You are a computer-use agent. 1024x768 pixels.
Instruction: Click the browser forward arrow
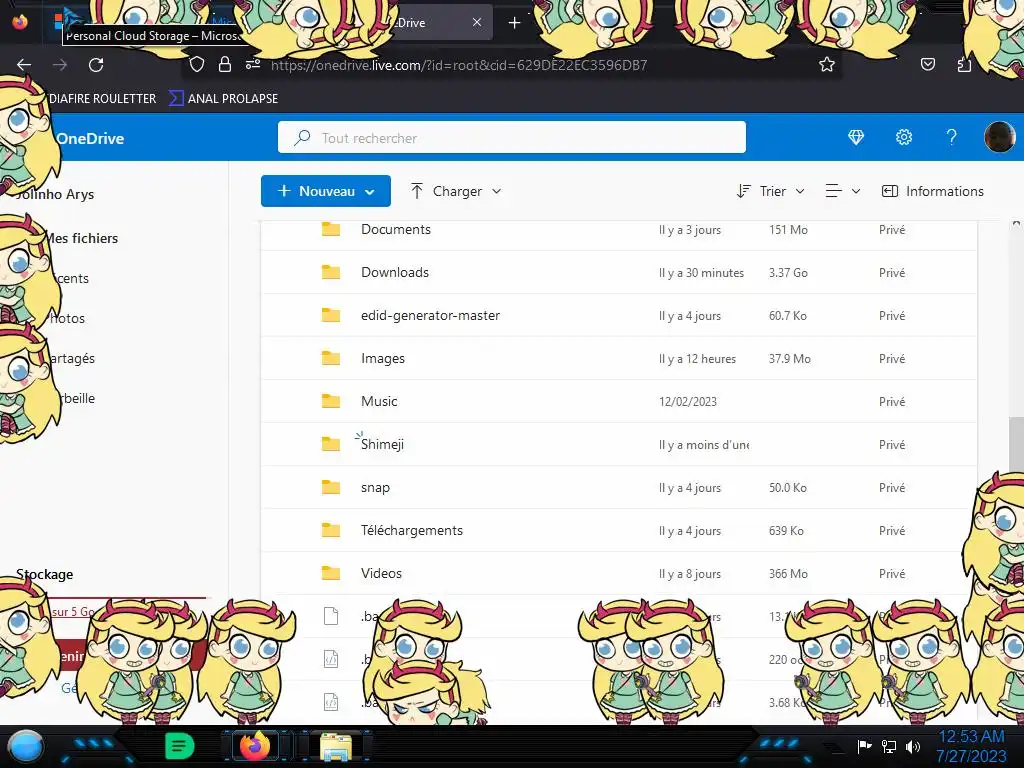(x=60, y=65)
